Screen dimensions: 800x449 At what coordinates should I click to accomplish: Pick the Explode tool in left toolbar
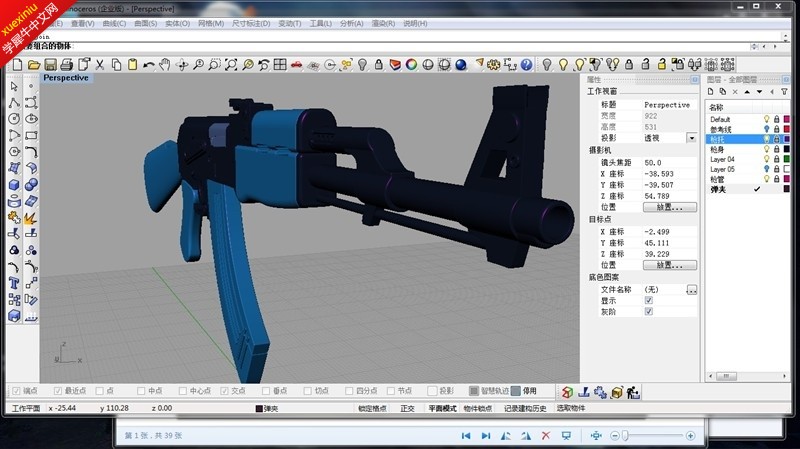pos(31,217)
